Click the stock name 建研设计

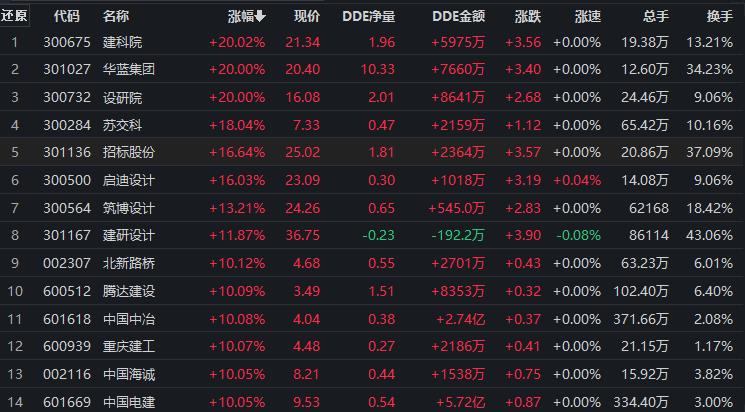pyautogui.click(x=129, y=235)
